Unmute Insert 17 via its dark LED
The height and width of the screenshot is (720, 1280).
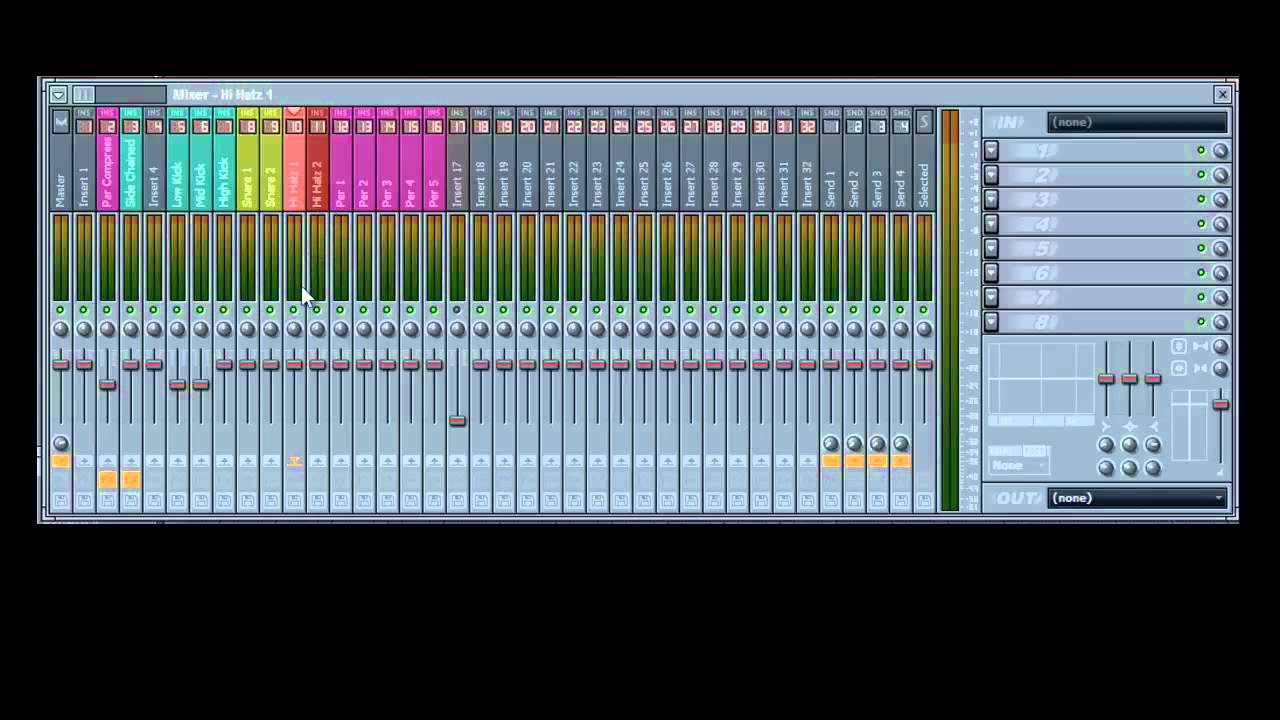tap(457, 310)
